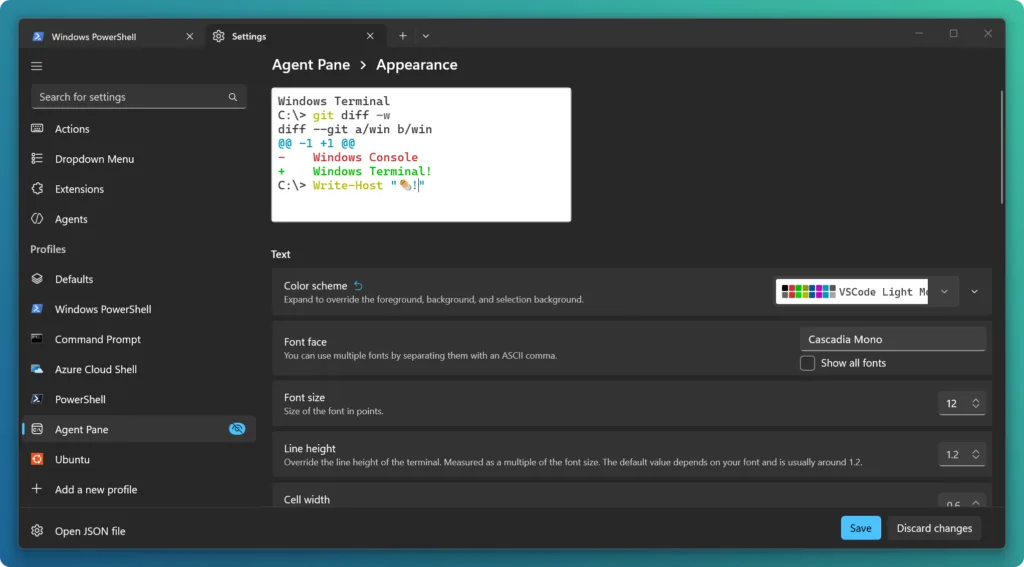Click the Ubuntu profile icon

click(x=37, y=459)
